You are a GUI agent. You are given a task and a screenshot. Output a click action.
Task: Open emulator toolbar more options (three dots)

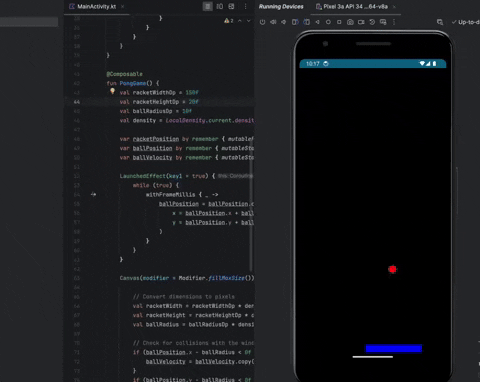tap(394, 22)
